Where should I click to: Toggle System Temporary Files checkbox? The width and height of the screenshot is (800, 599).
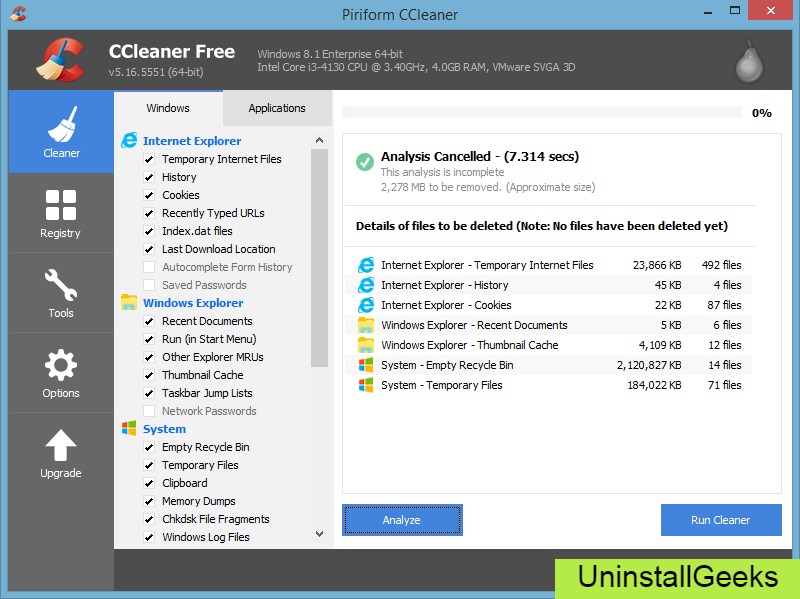(149, 465)
